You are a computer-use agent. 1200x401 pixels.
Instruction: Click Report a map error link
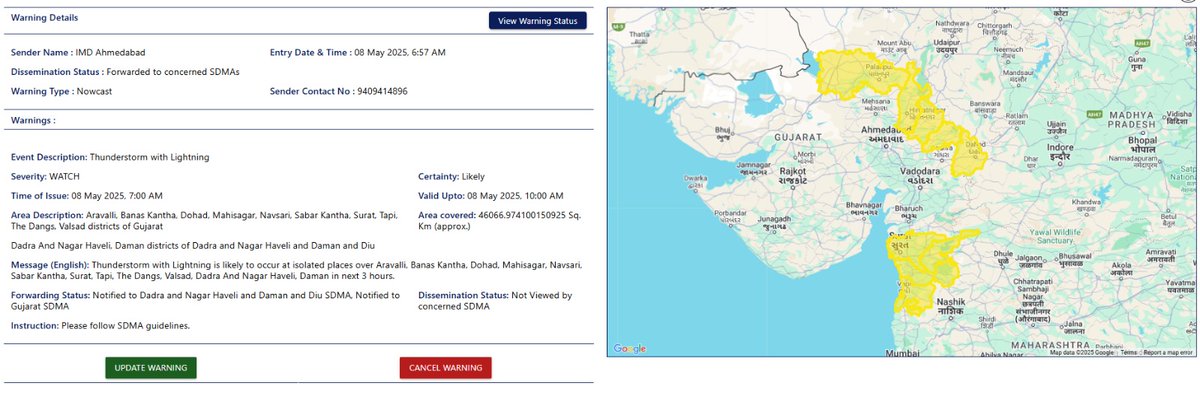[1168, 352]
